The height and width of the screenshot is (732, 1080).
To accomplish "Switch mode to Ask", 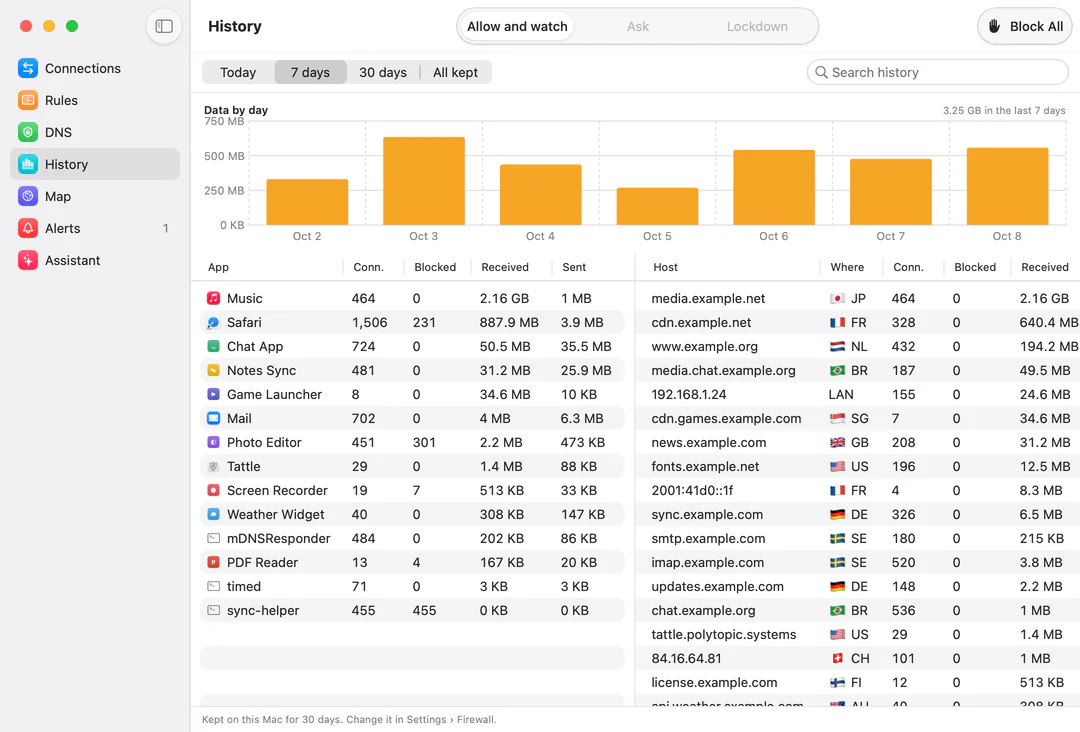I will tap(638, 26).
